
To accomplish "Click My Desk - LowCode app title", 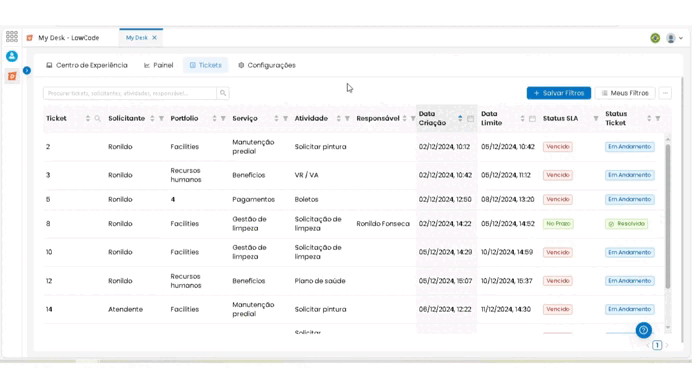I will click(x=68, y=38).
